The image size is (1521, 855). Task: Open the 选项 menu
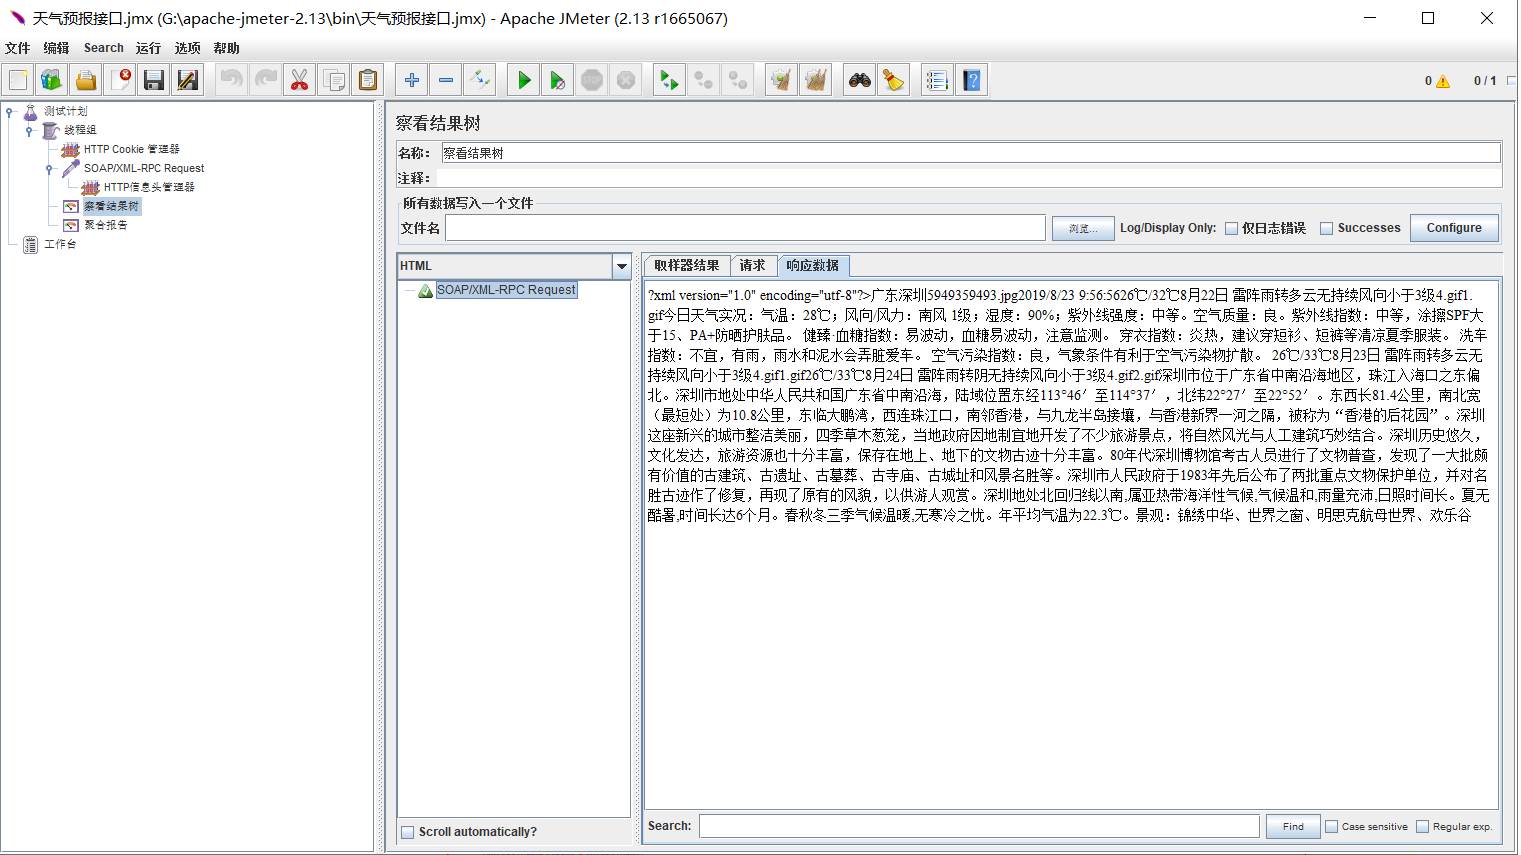tap(187, 48)
